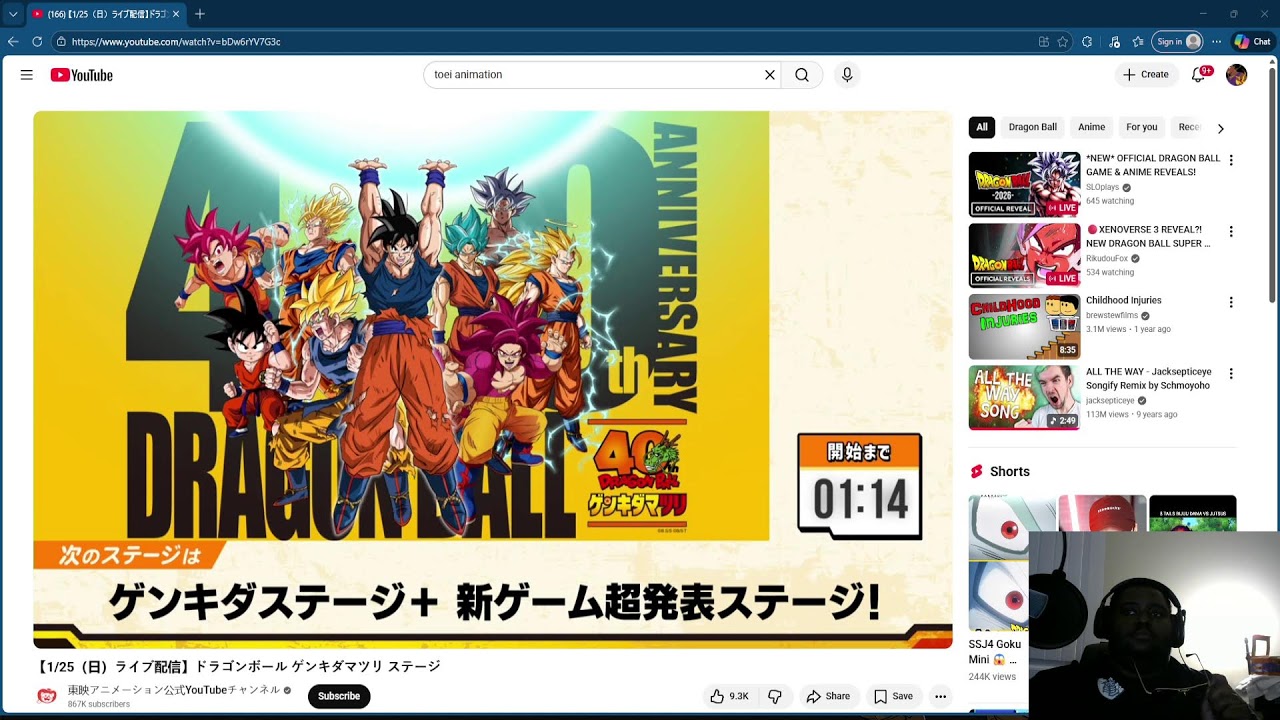Screen dimensions: 1280x720
Task: Go to the YouTube home logo
Action: pos(81,75)
